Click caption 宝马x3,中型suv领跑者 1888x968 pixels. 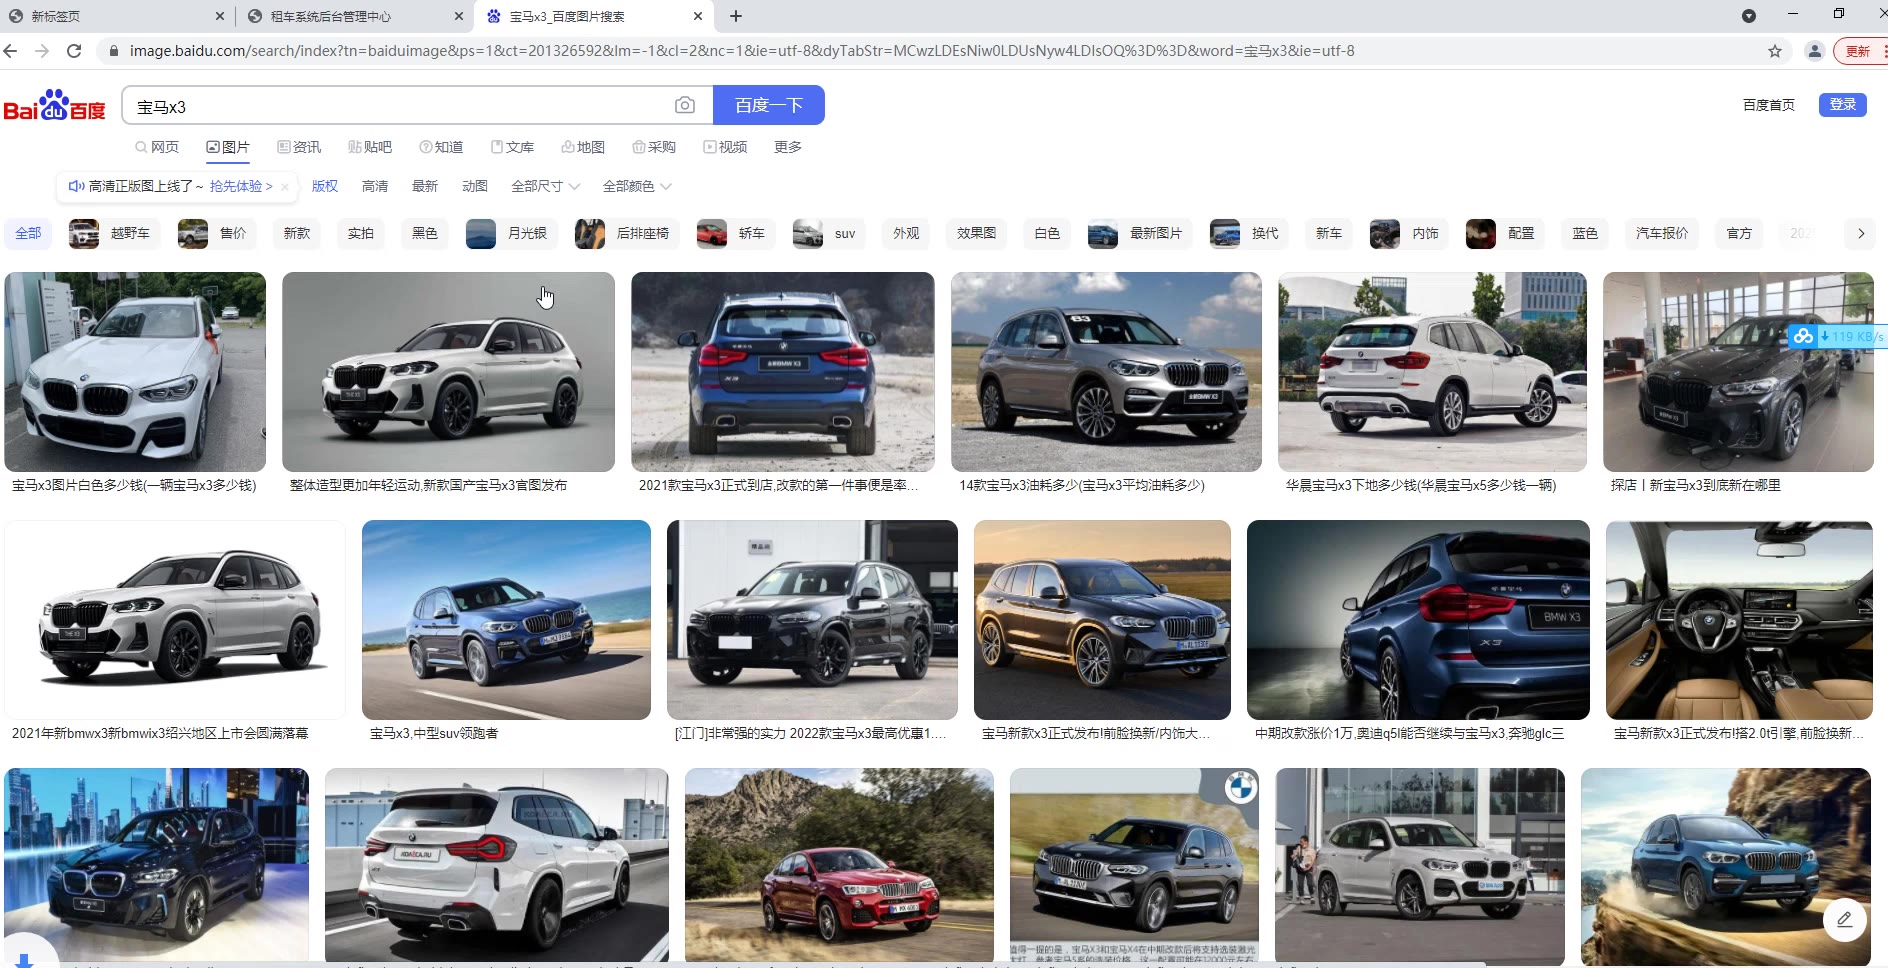tap(434, 734)
